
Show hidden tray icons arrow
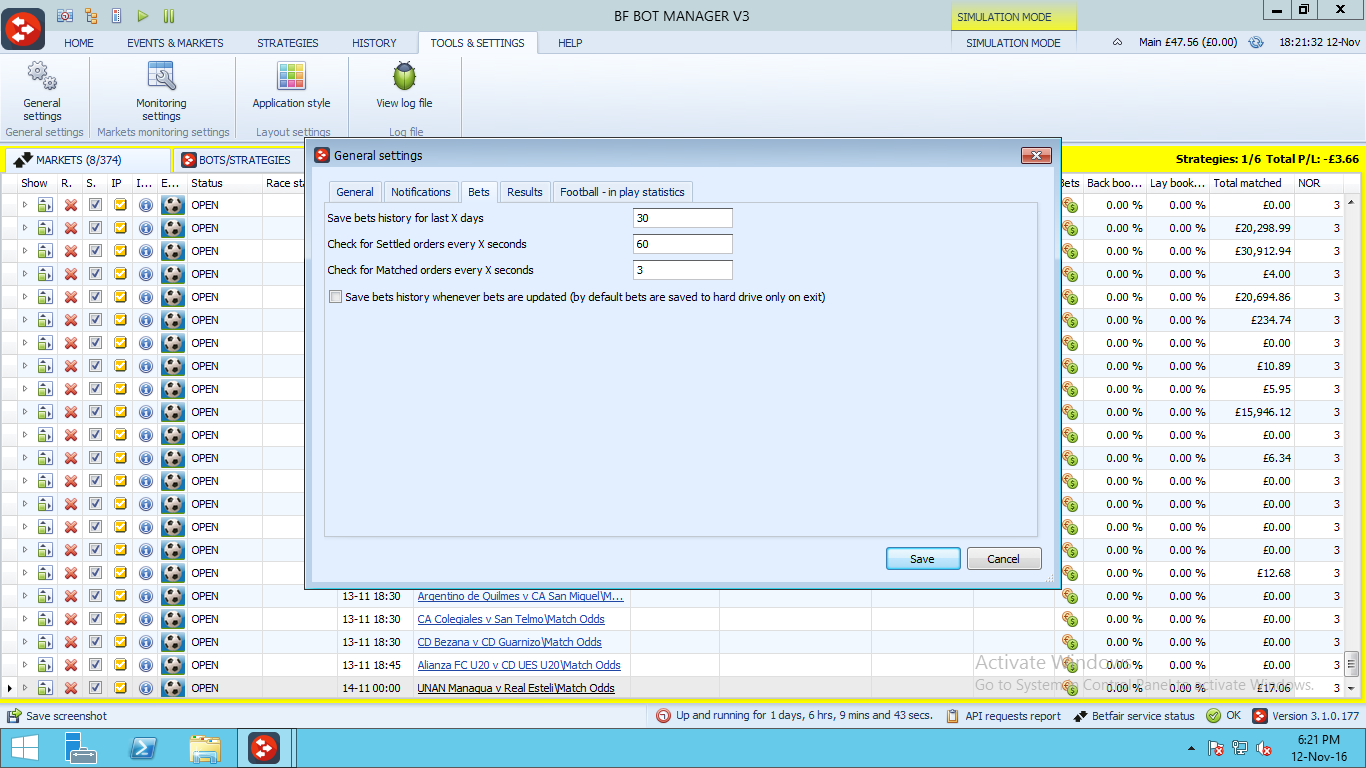[x=1192, y=748]
